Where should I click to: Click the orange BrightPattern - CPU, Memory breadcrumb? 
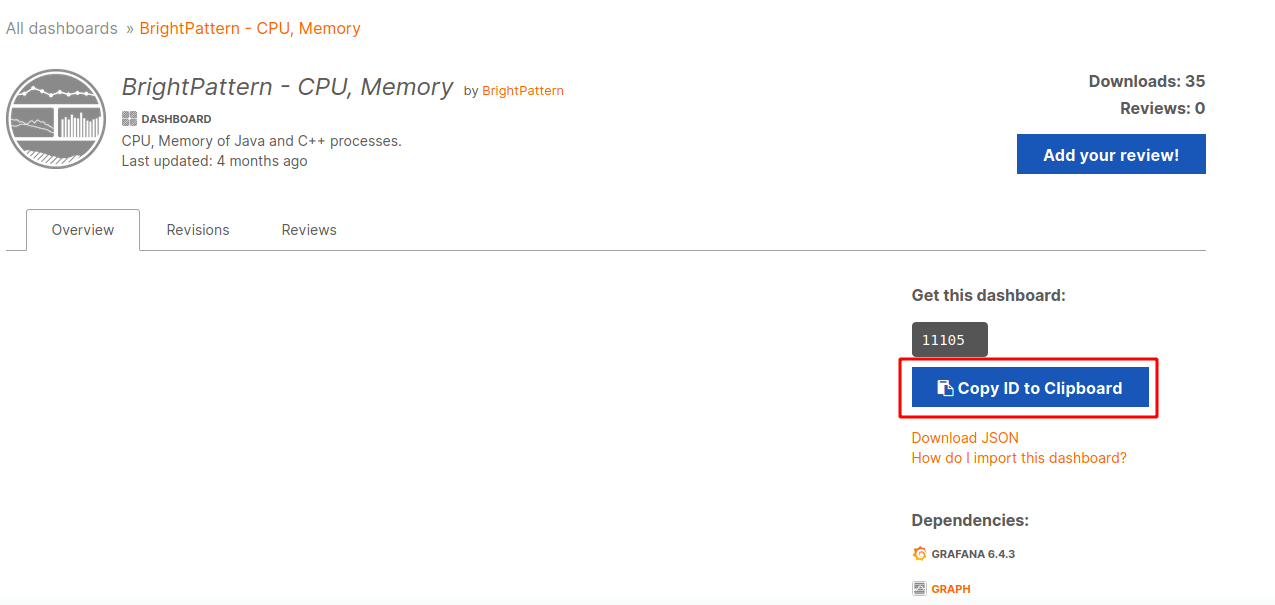tap(250, 28)
